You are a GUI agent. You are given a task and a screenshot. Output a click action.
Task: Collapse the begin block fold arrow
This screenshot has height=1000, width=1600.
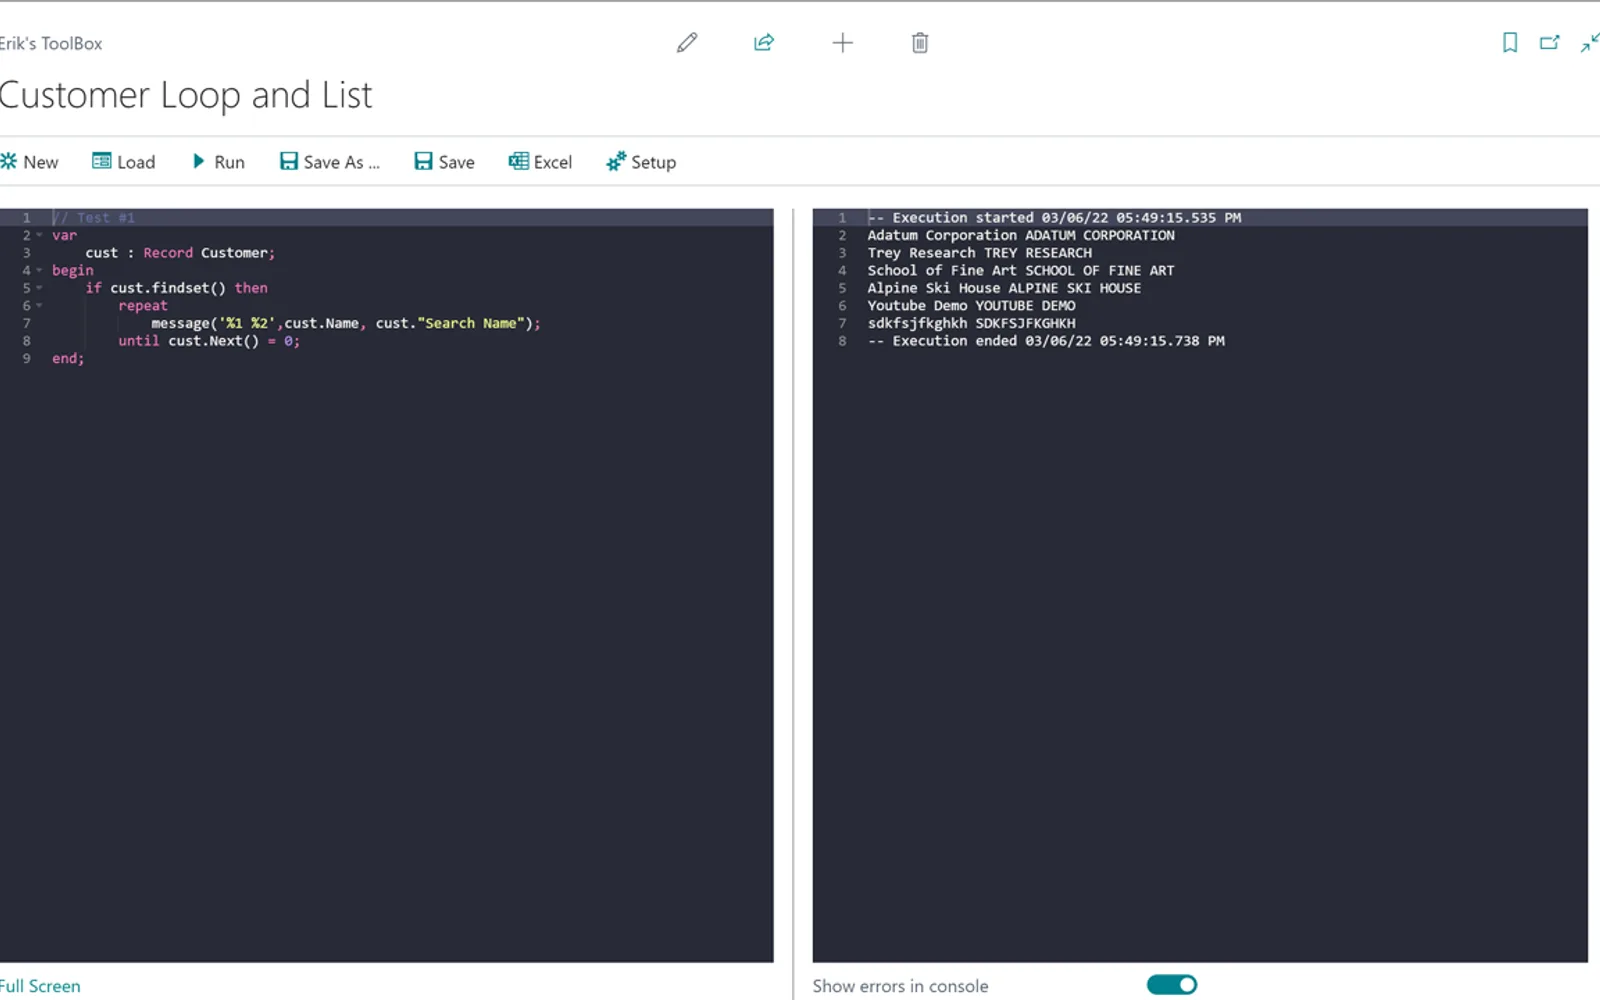(x=40, y=271)
